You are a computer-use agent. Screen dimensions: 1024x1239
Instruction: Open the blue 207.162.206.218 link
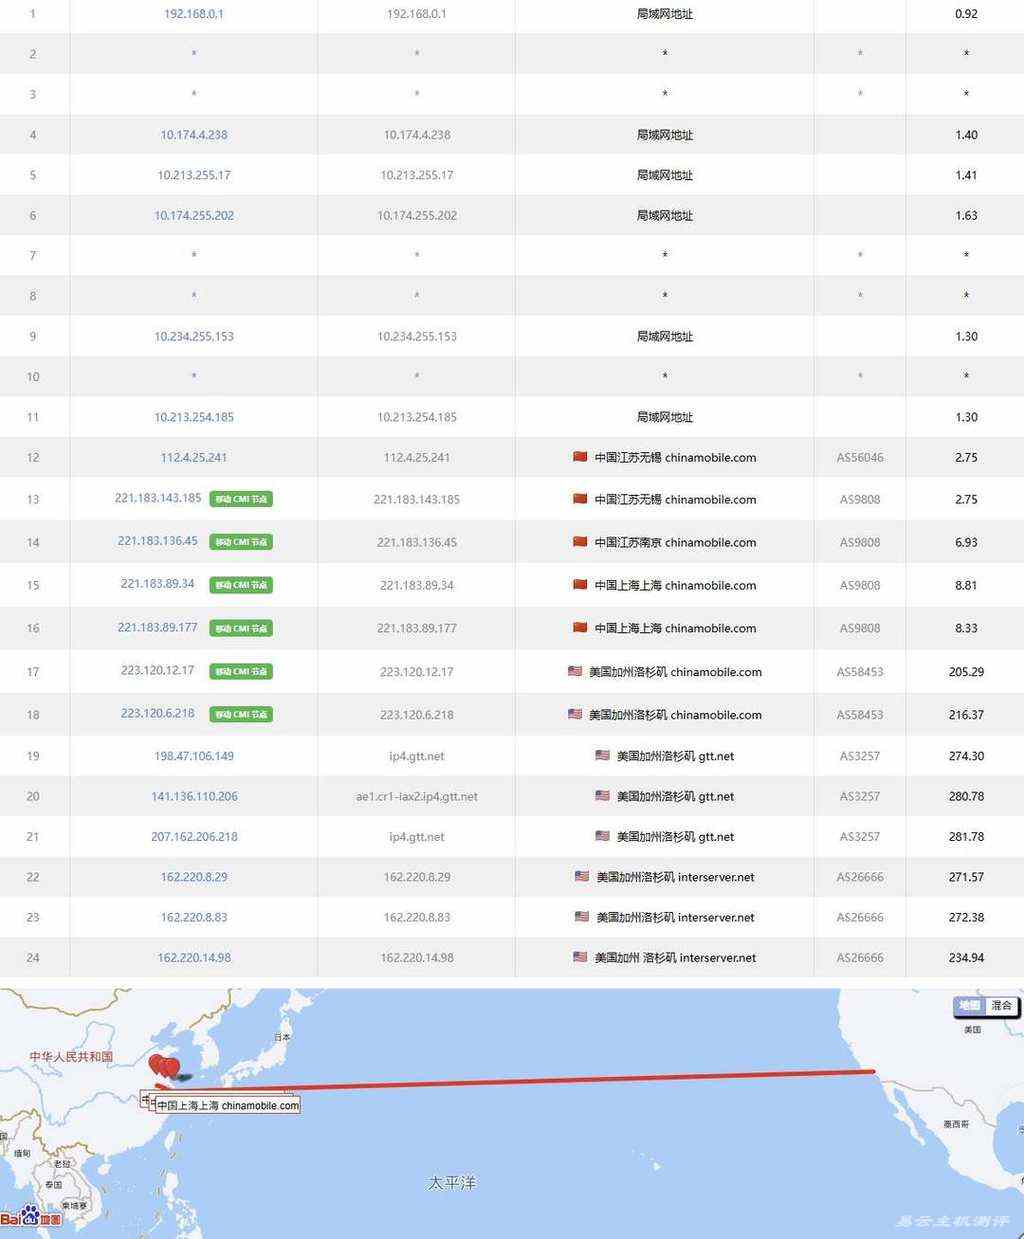pos(194,836)
